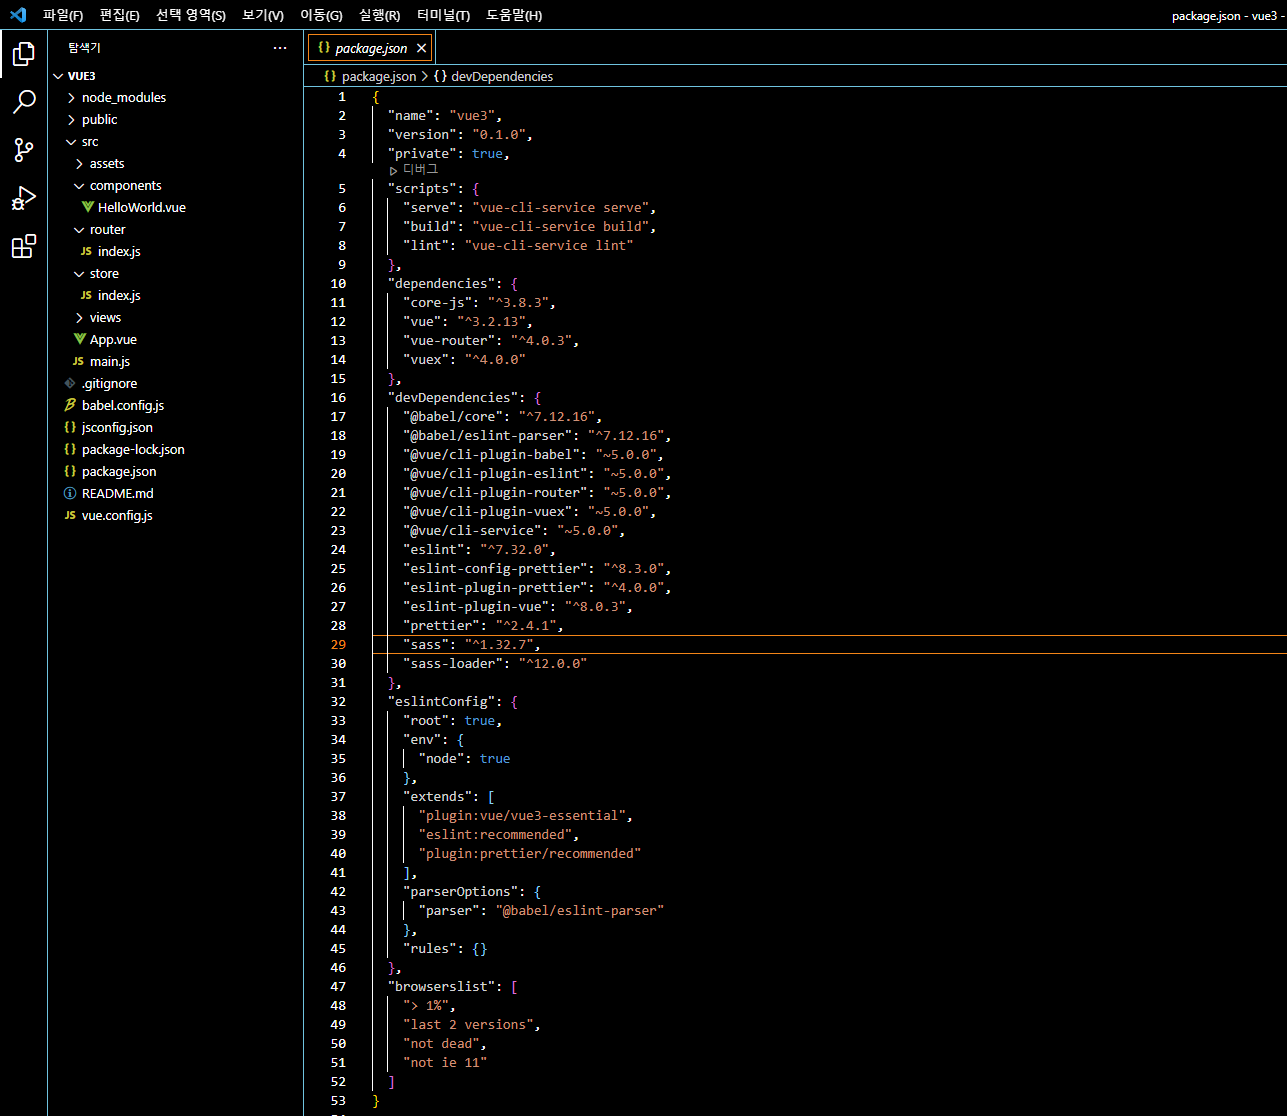Click the "sass-loader" key on line 30

(453, 663)
